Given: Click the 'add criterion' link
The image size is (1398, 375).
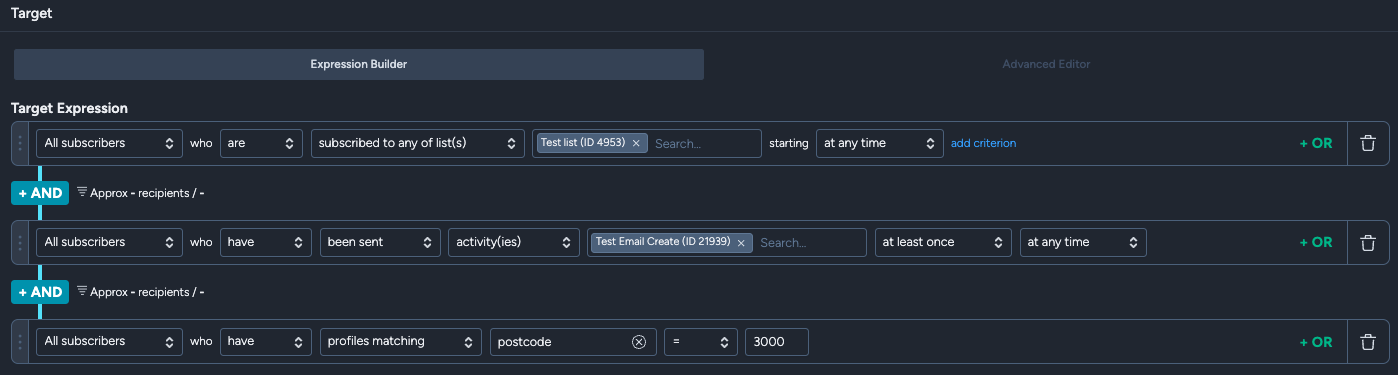Looking at the screenshot, I should click(x=983, y=143).
